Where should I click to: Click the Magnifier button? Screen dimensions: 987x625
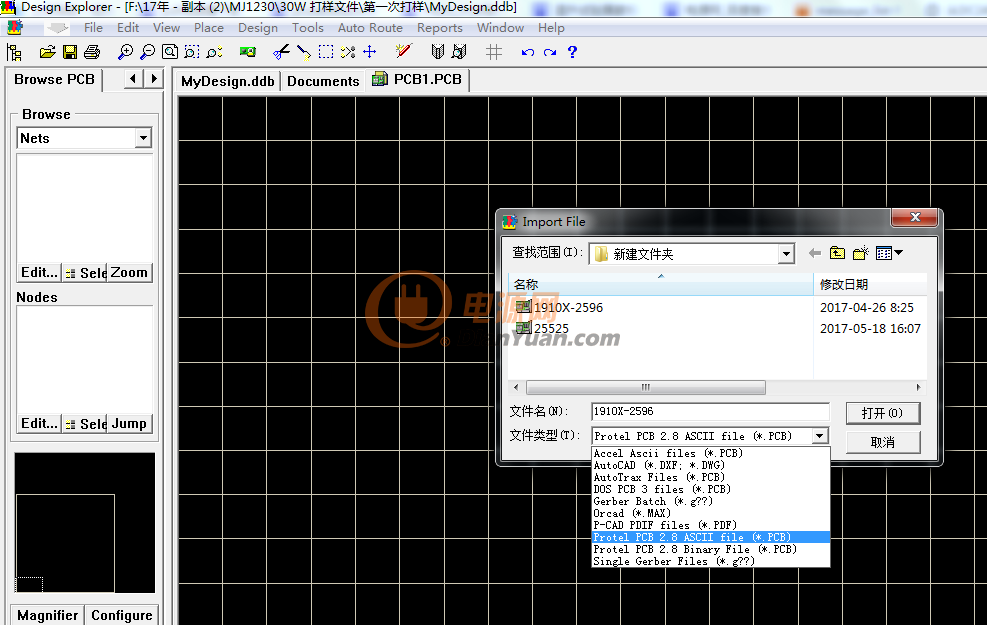[x=48, y=615]
